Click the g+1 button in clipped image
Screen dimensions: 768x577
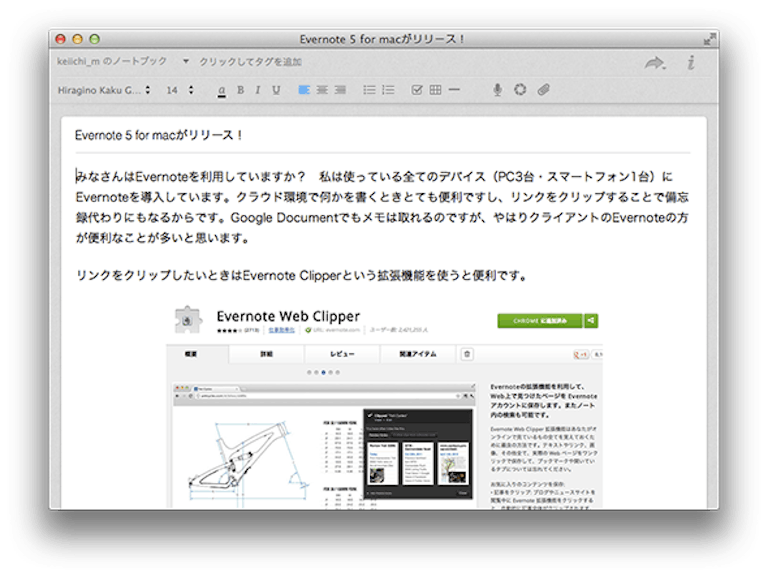(581, 355)
